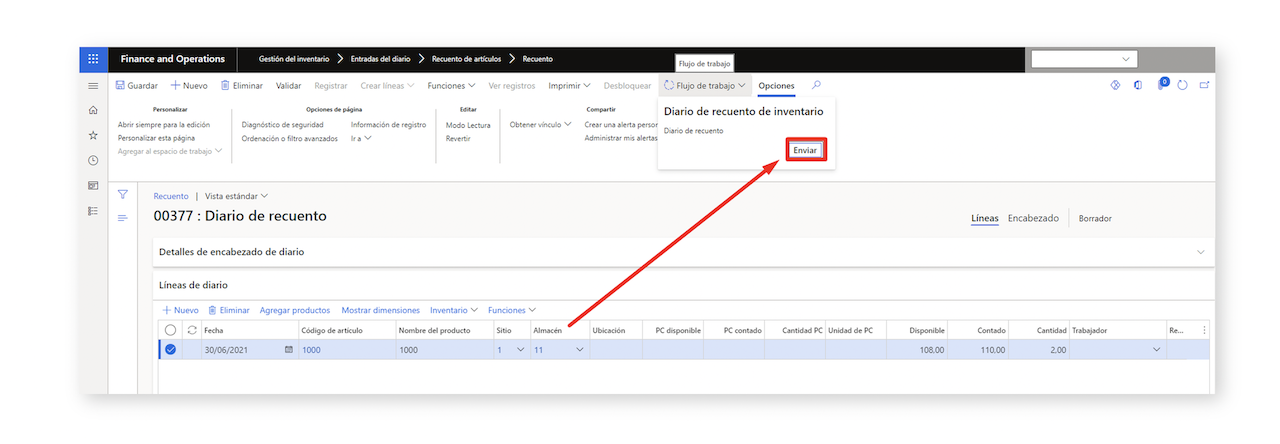
Task: Open related information lines icon below filter
Action: coord(123,218)
